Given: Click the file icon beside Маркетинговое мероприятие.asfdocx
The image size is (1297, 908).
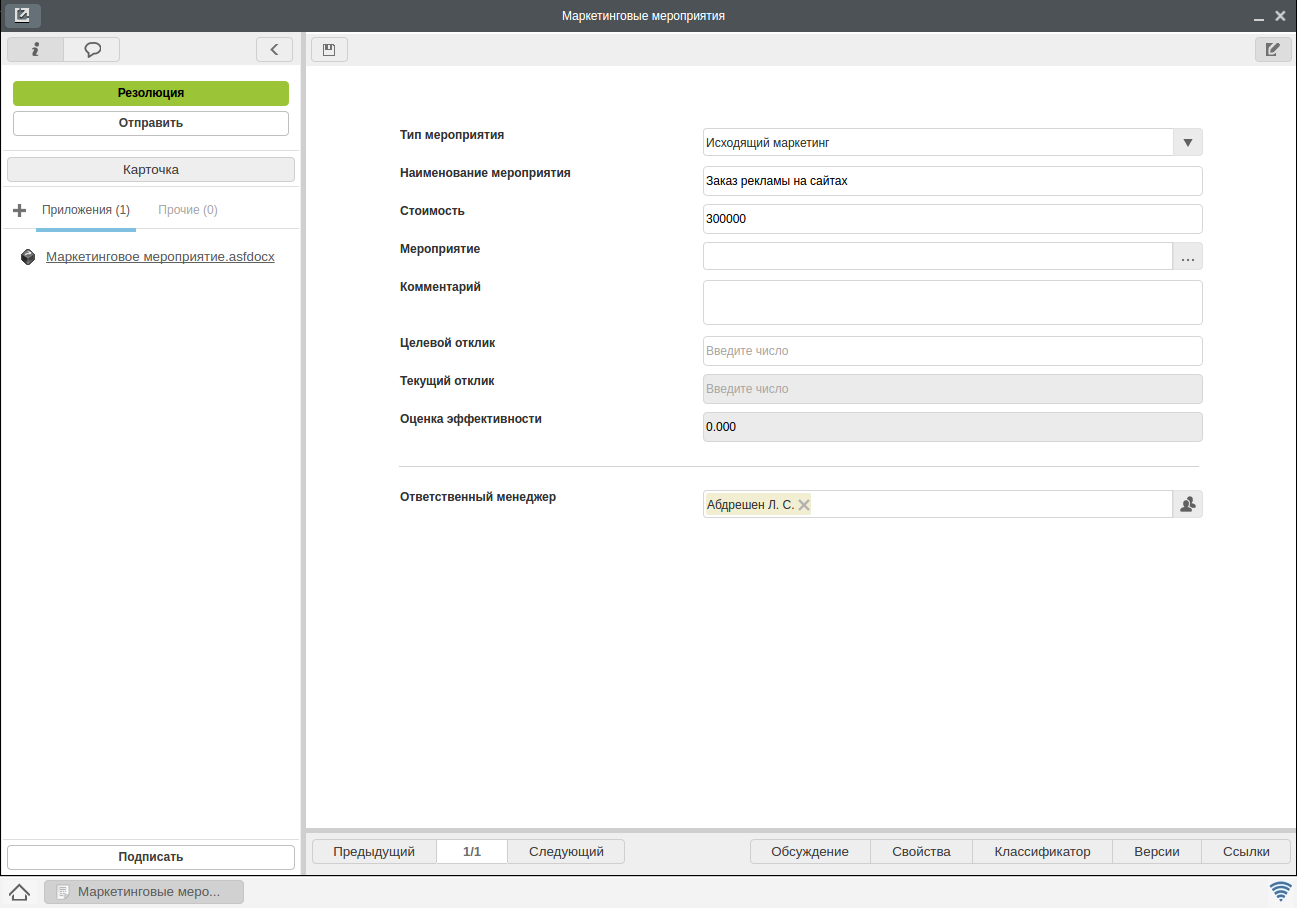Looking at the screenshot, I should [28, 257].
